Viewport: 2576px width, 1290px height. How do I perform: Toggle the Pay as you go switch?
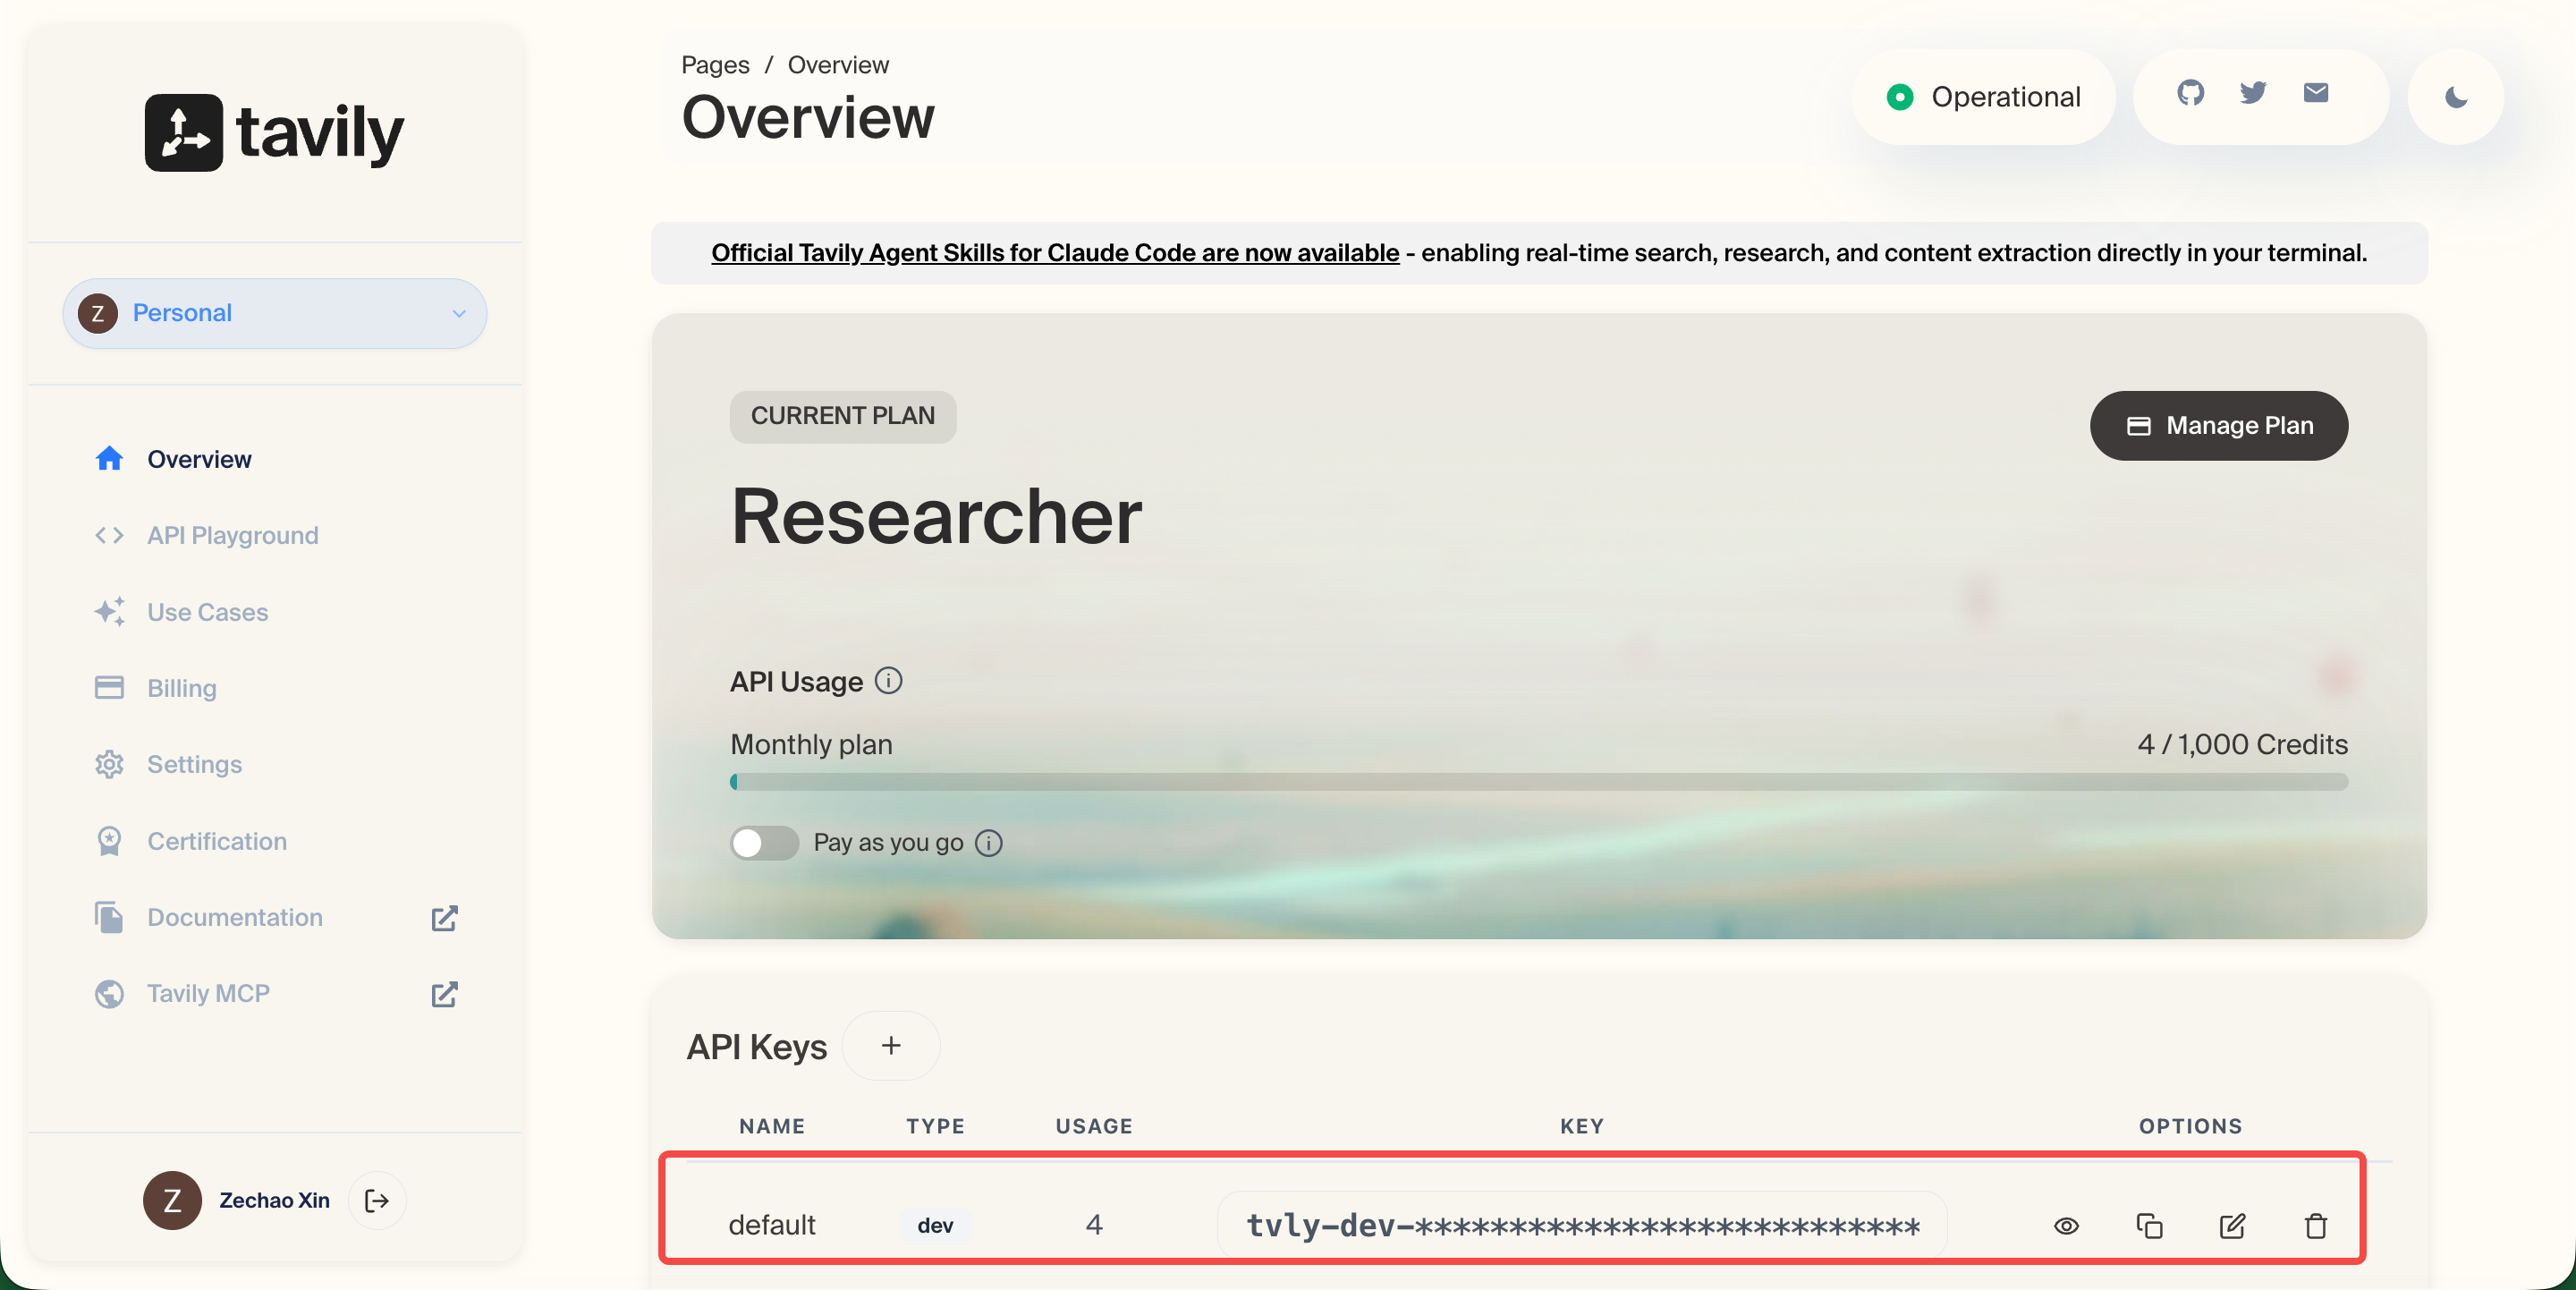[764, 843]
